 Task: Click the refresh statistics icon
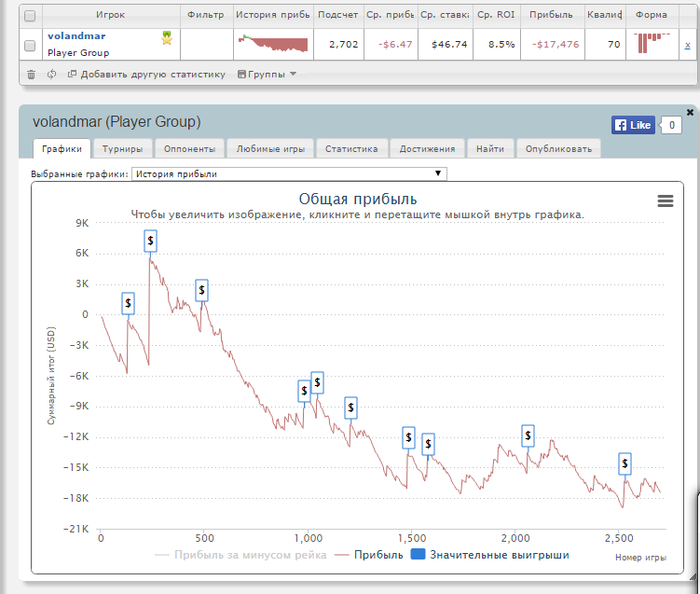[51, 74]
